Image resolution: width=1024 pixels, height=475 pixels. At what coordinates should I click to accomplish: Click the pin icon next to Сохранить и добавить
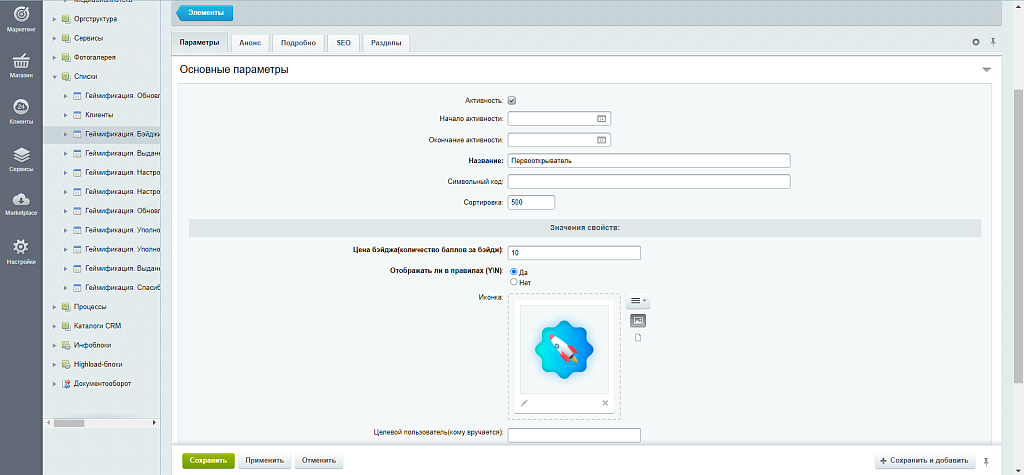[986, 461]
